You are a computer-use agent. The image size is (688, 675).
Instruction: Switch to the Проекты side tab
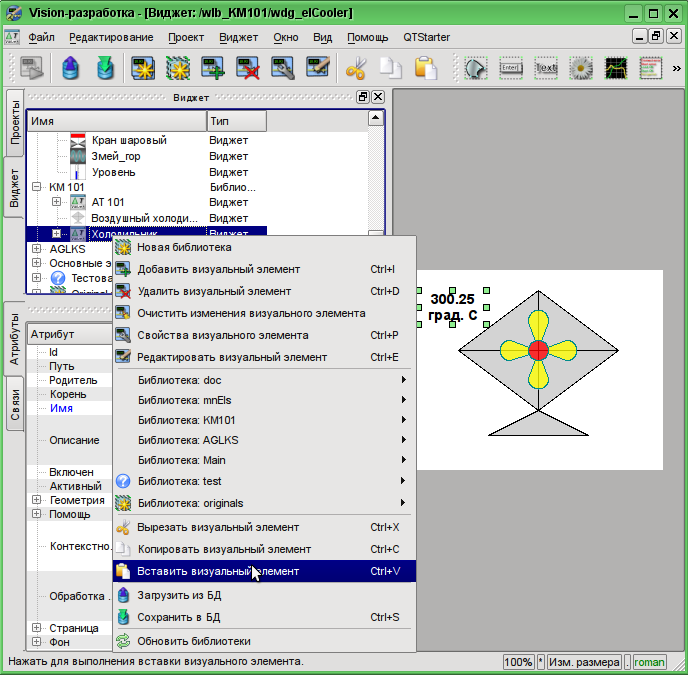pos(14,122)
